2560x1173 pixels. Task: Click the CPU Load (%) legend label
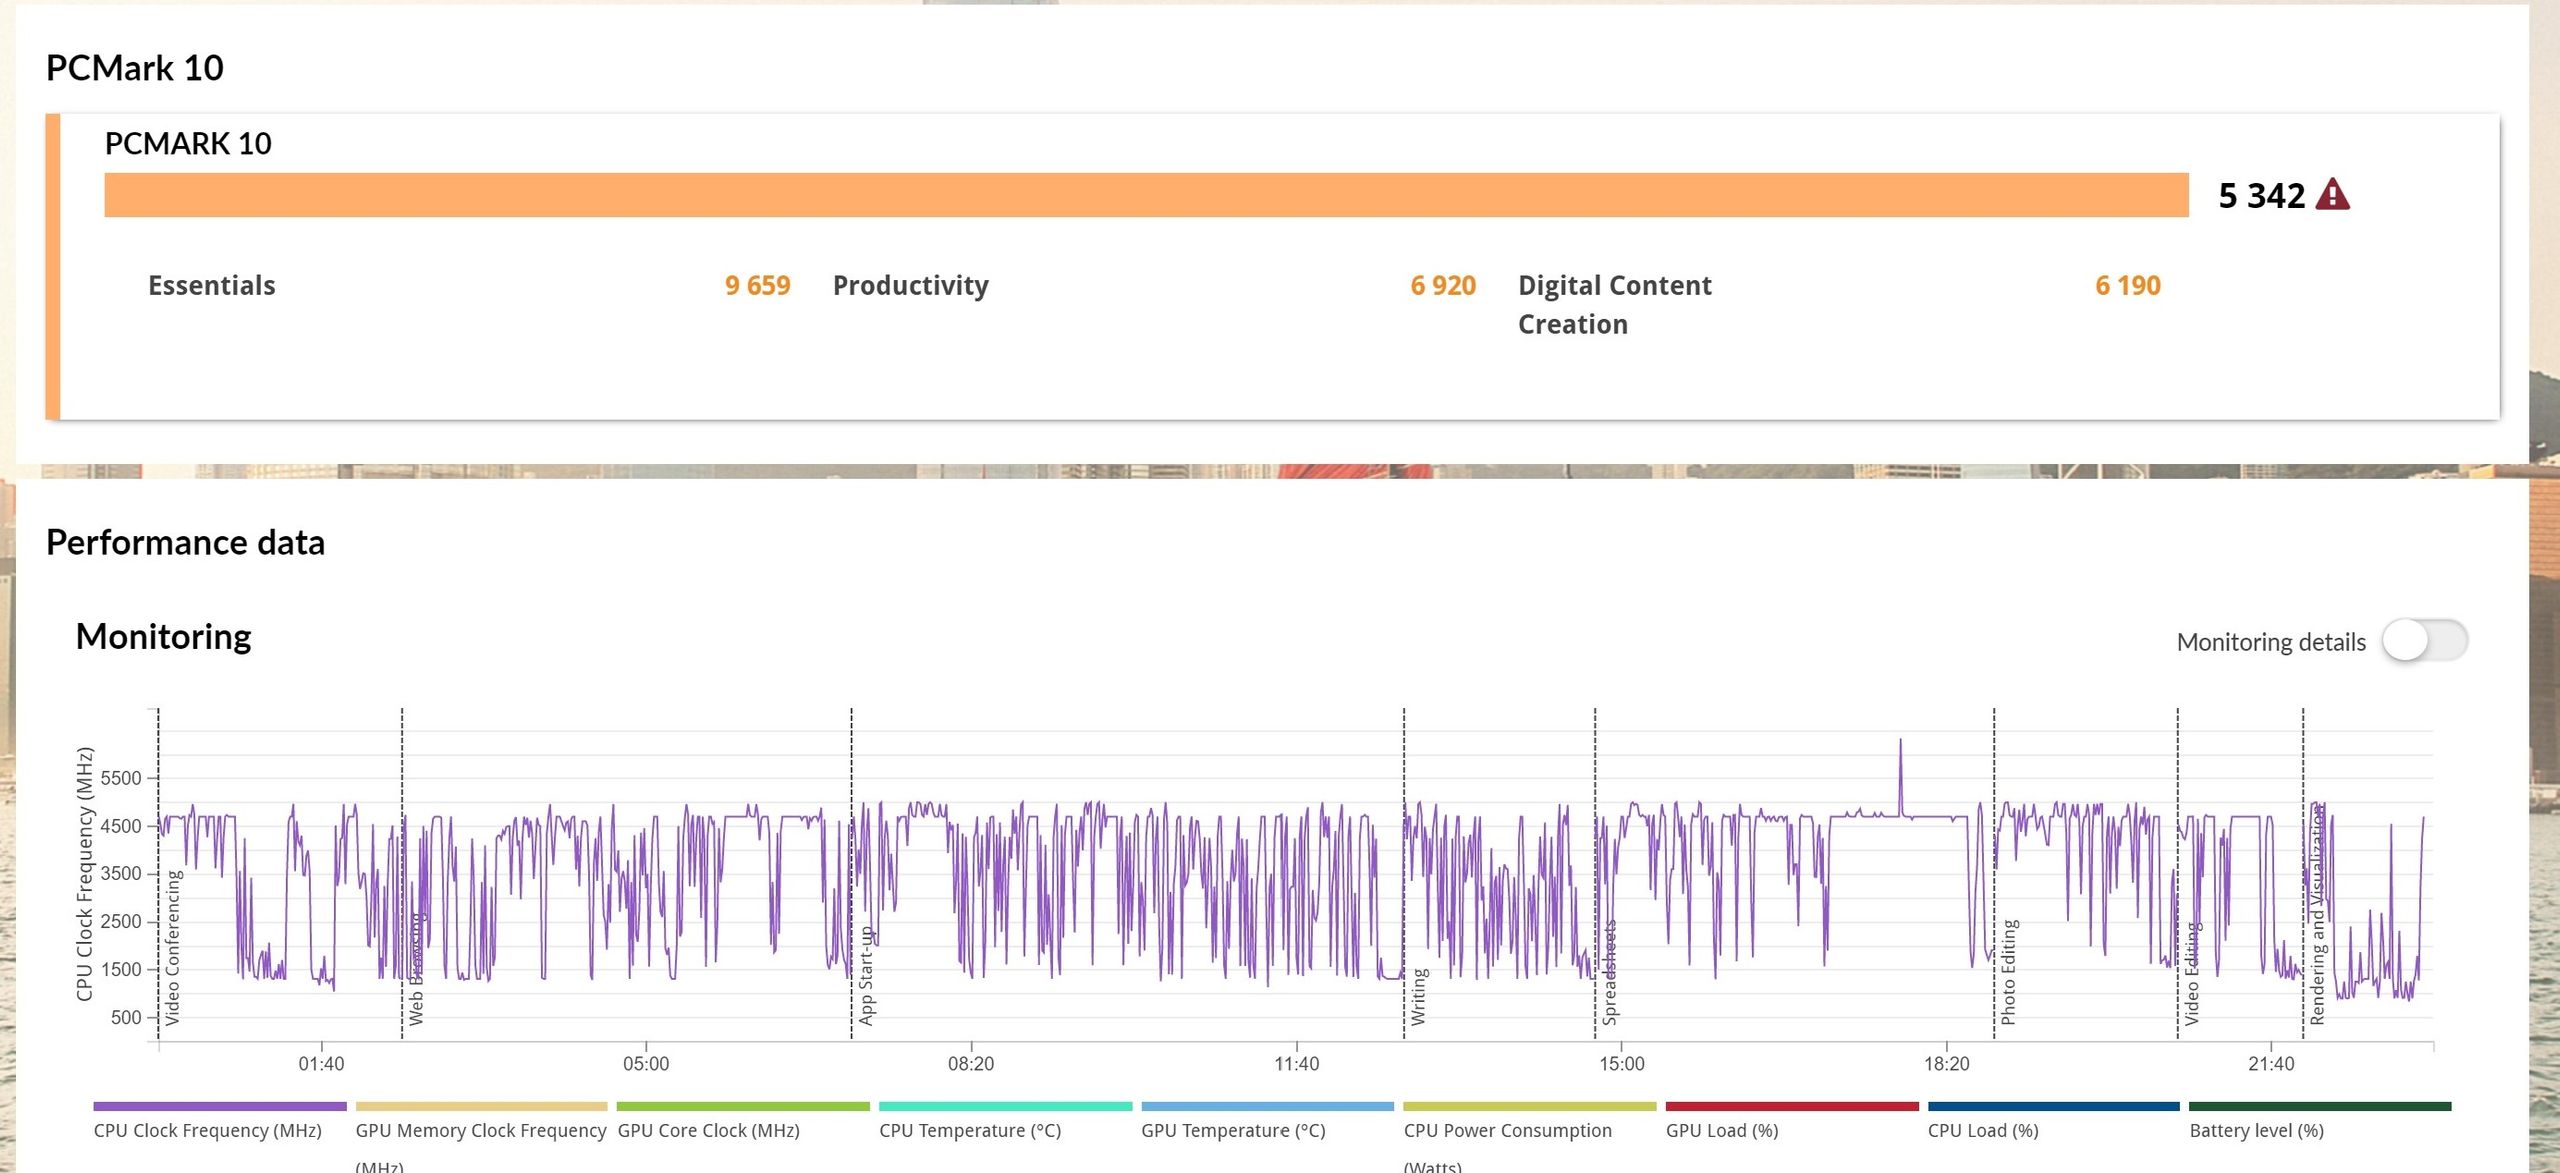click(1983, 1131)
